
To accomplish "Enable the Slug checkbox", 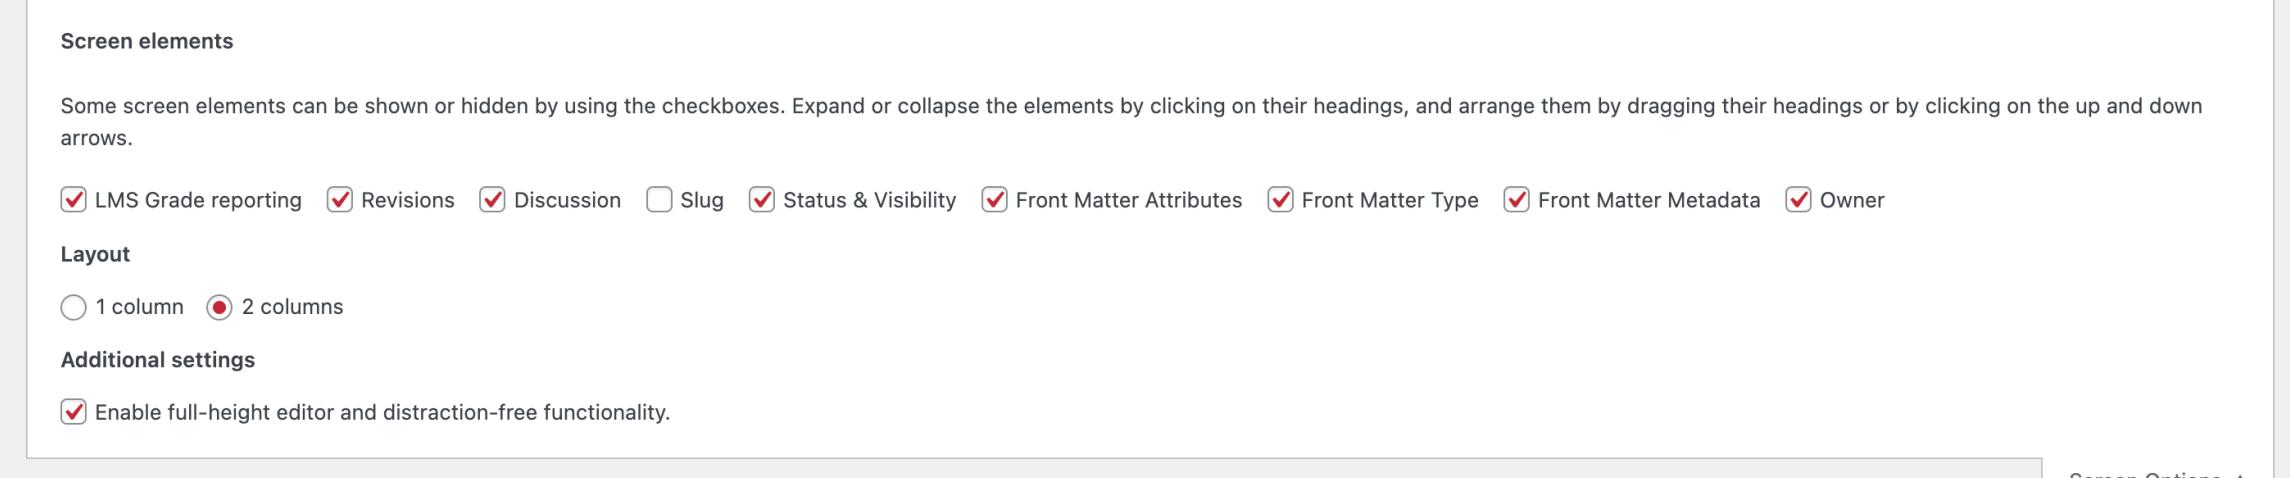I will 659,200.
